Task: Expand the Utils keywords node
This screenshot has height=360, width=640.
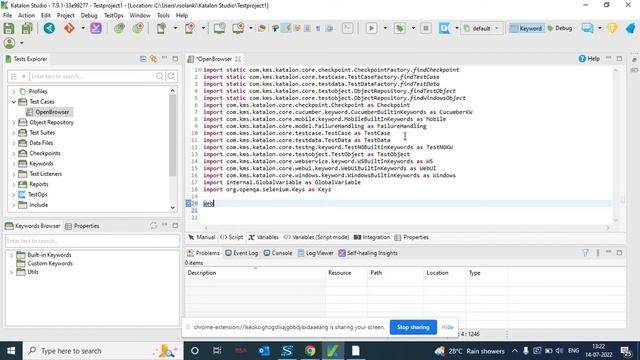Action: click(11, 272)
